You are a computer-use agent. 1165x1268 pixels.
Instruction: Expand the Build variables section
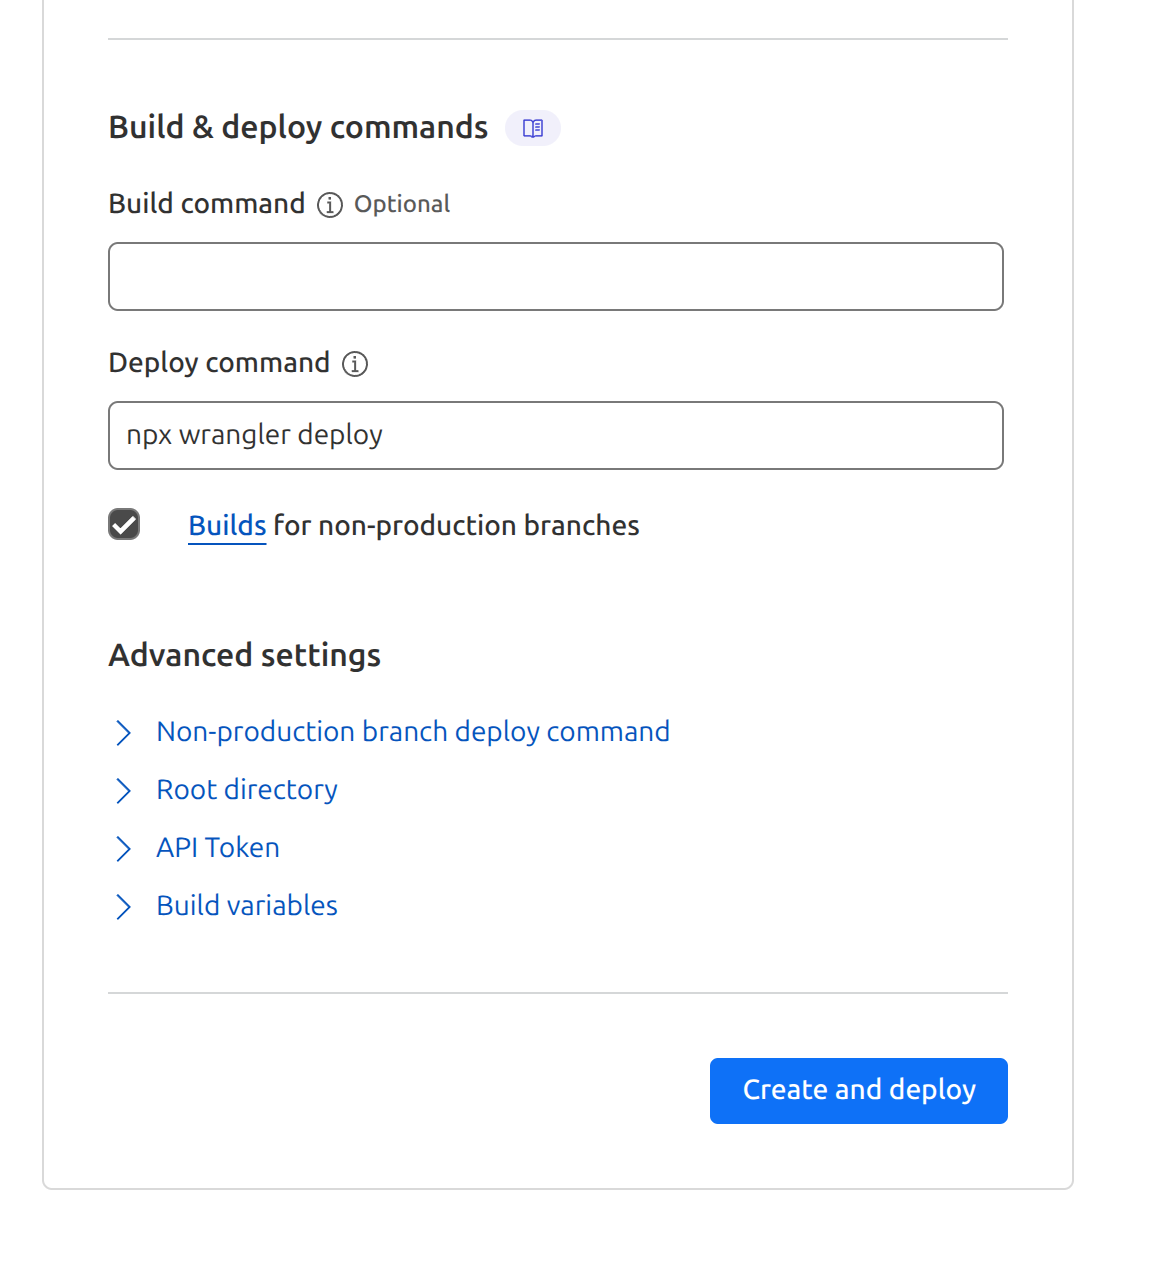247,906
